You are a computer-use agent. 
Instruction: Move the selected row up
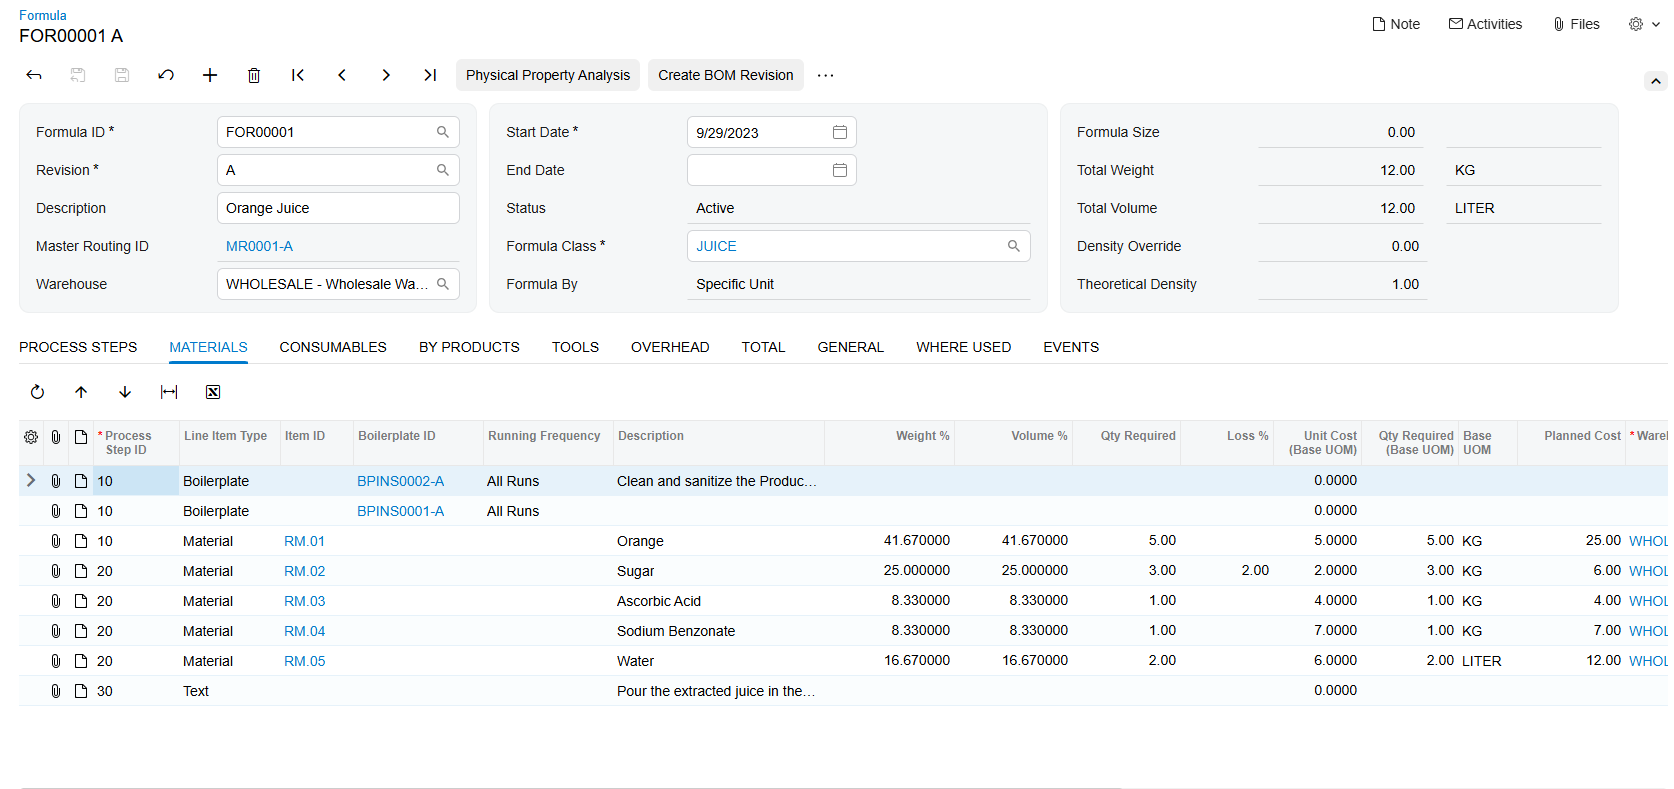click(81, 392)
